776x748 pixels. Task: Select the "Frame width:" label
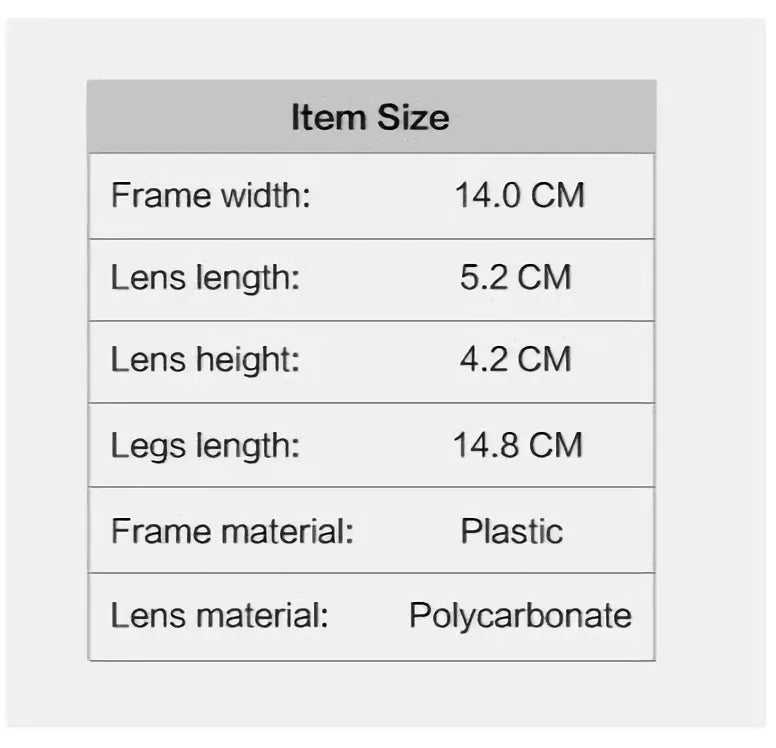[x=211, y=194]
